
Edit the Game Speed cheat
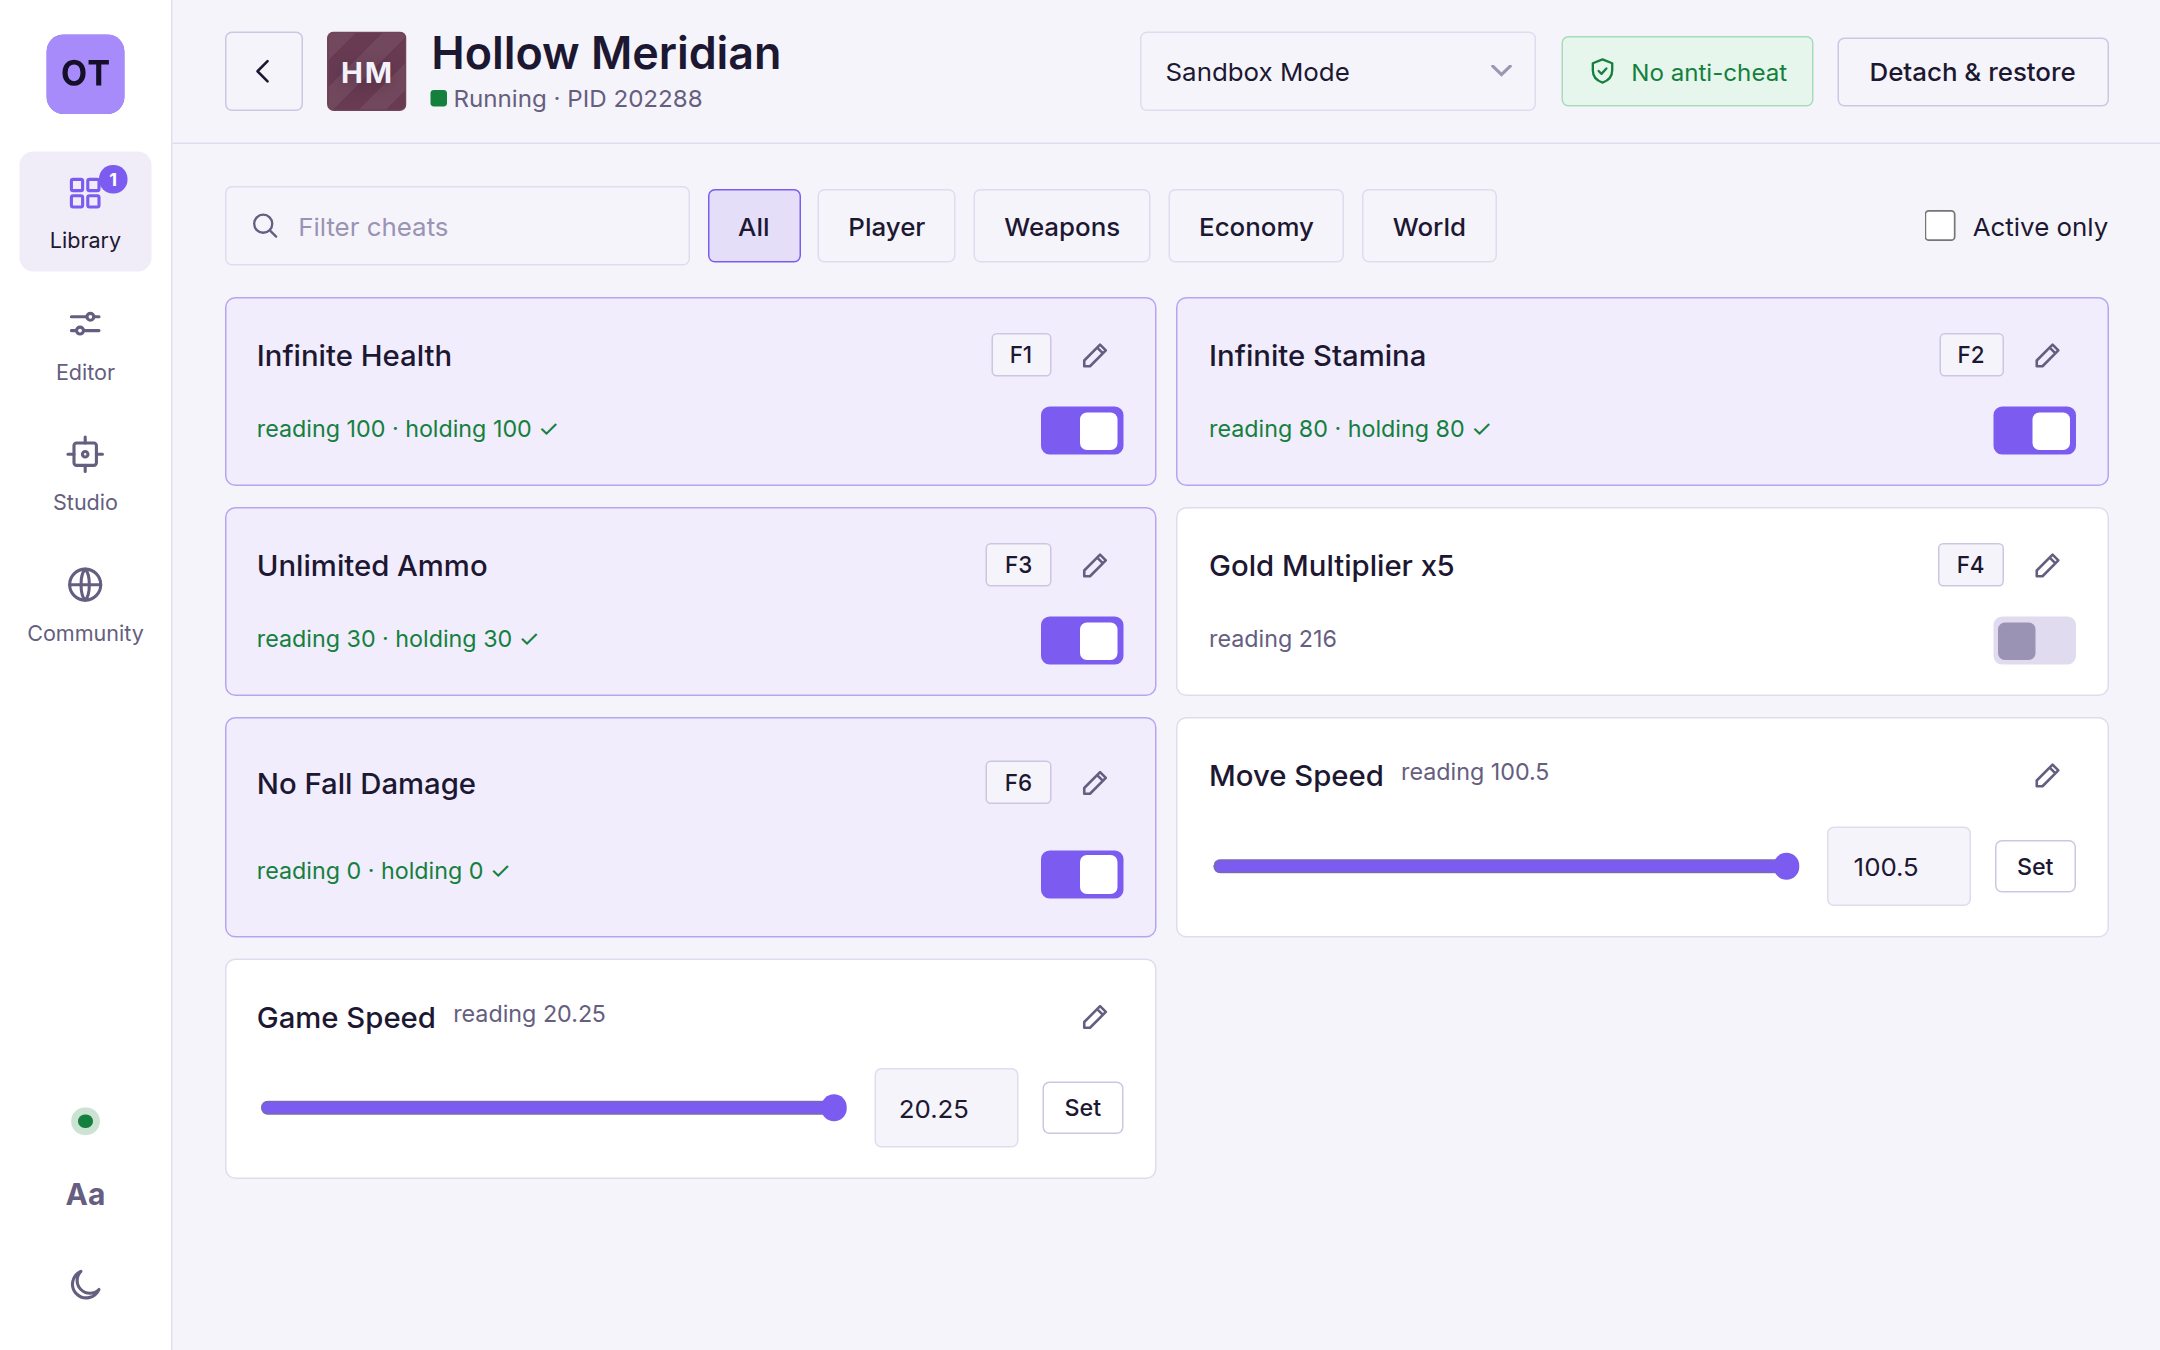point(1095,1018)
